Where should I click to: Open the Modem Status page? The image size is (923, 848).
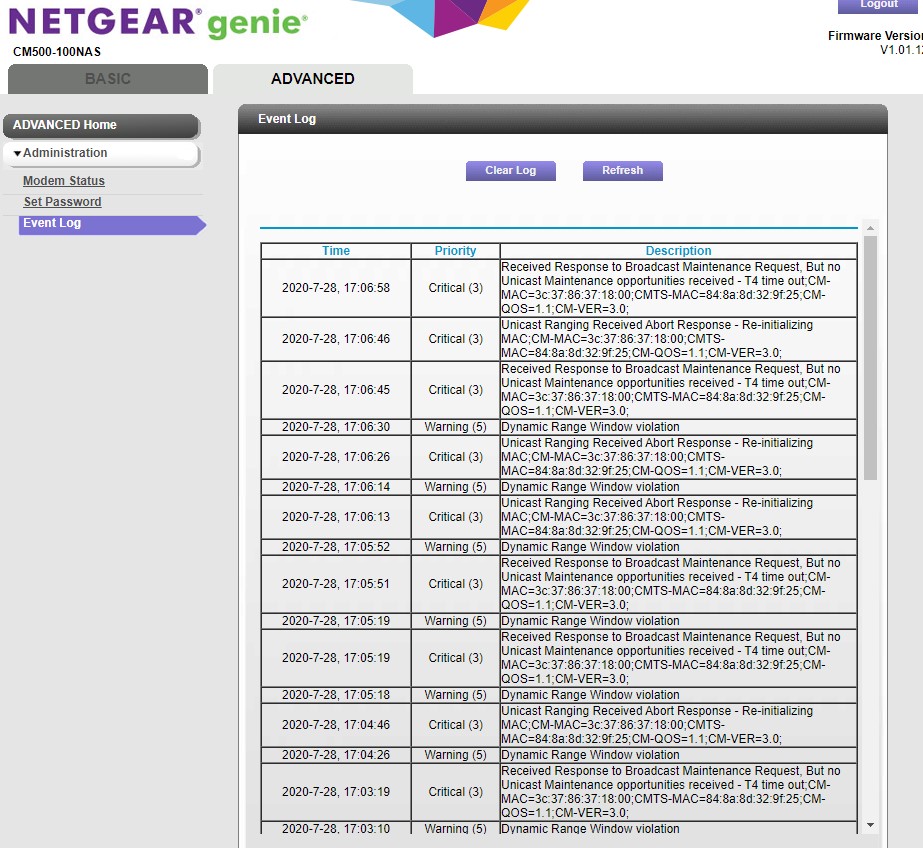[64, 181]
